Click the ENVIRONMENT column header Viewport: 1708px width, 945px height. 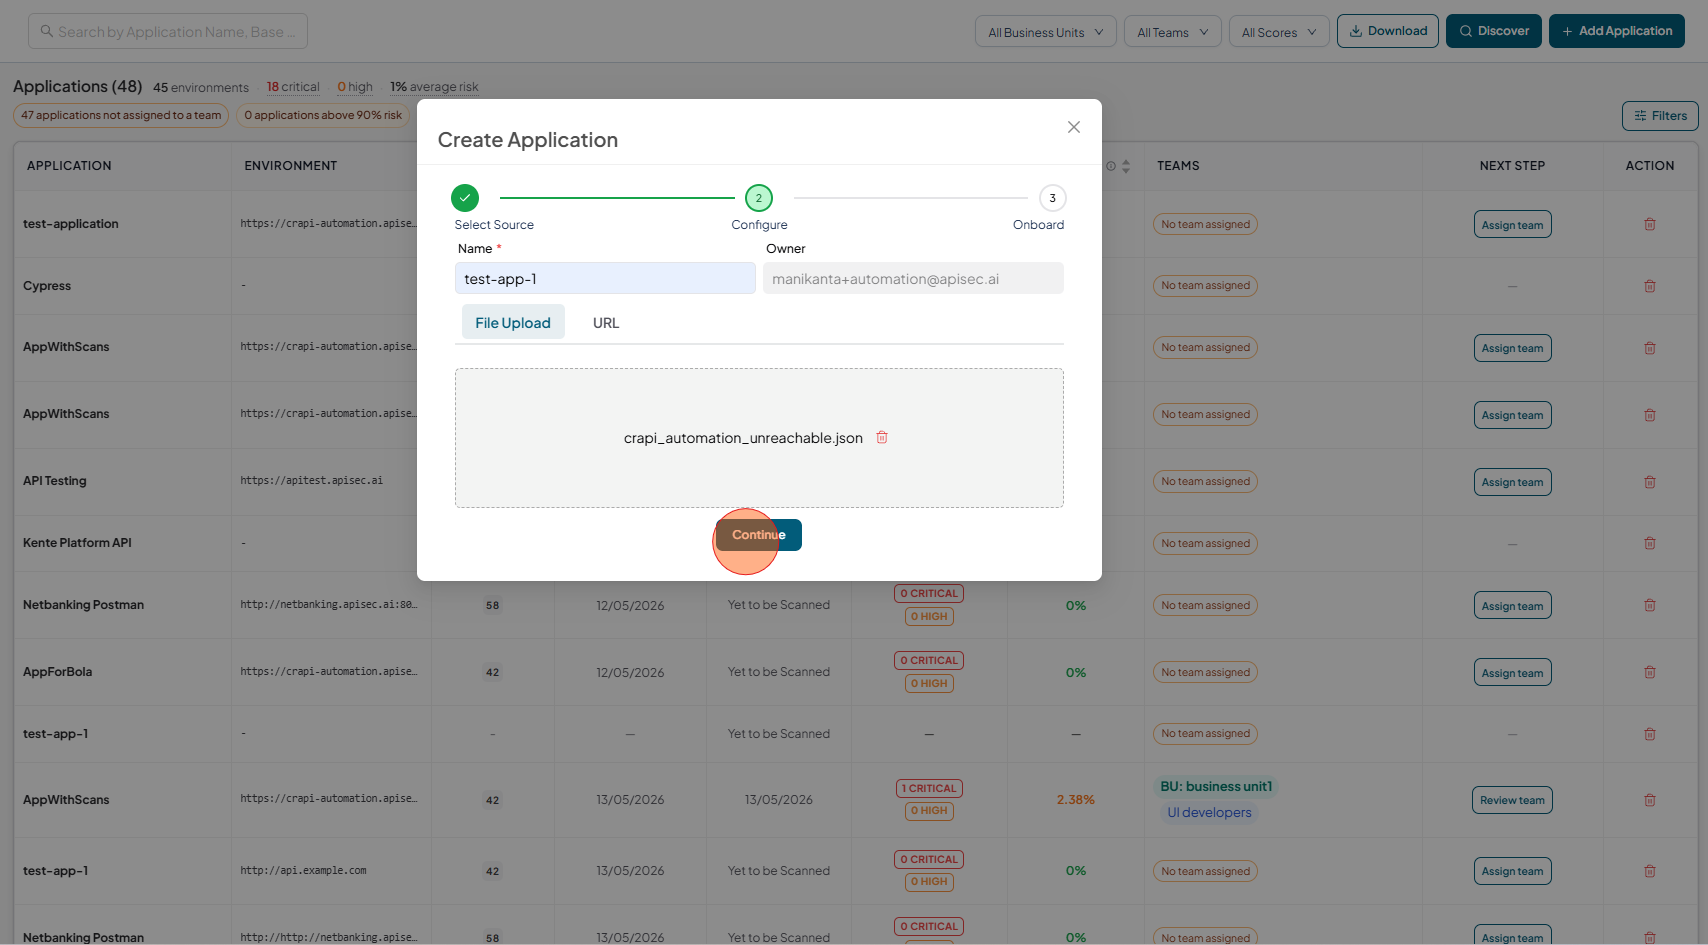click(290, 166)
